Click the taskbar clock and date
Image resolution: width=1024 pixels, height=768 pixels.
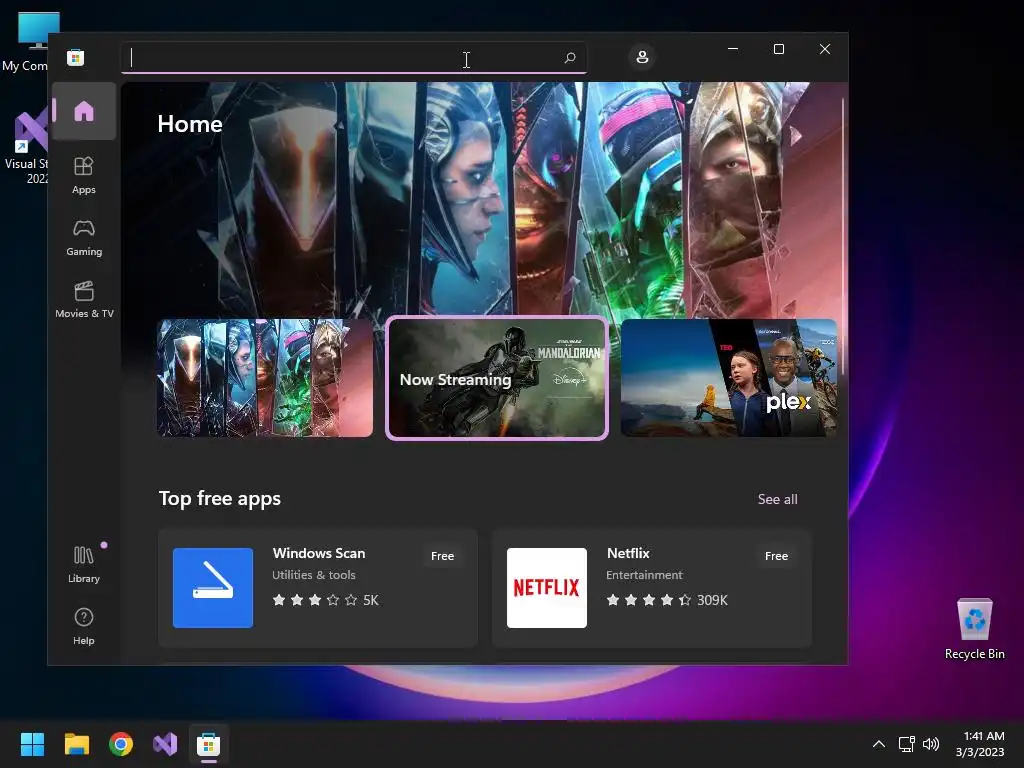tap(980, 744)
